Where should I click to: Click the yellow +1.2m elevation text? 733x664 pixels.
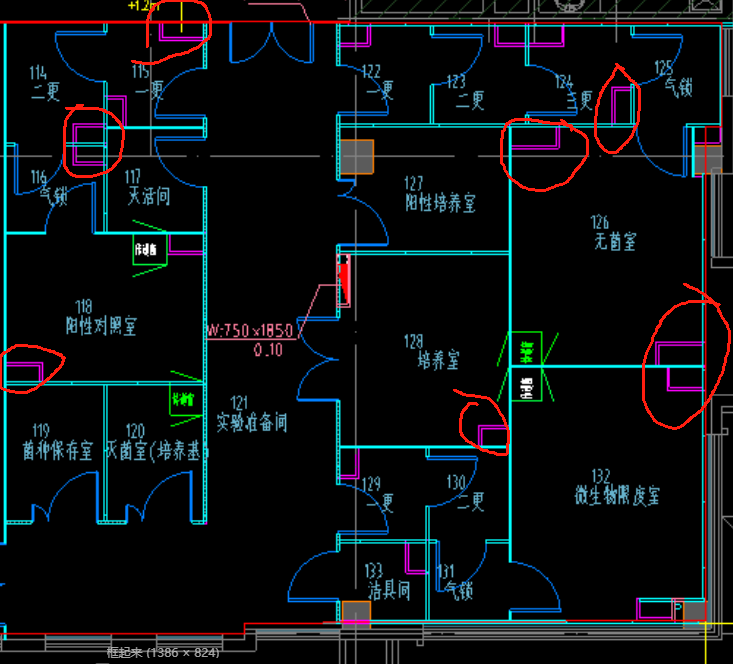point(144,6)
